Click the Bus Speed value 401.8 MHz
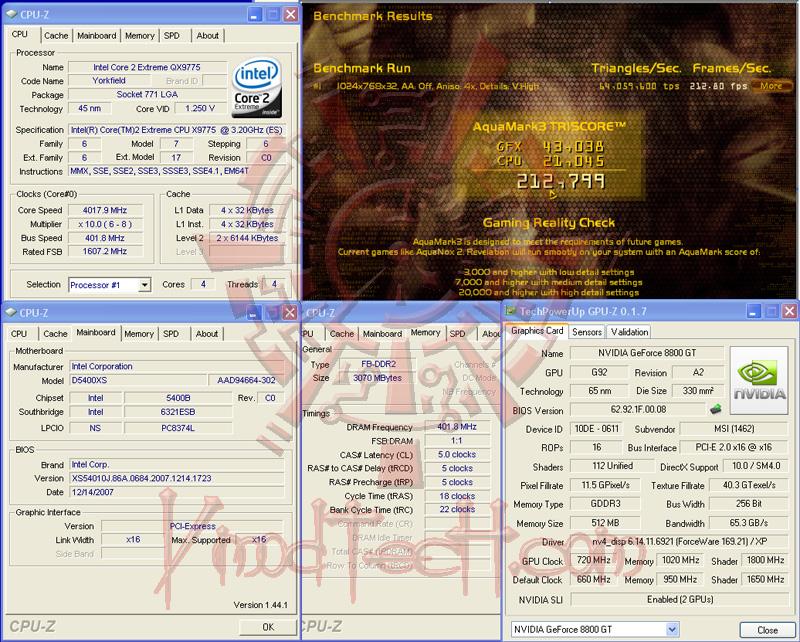The image size is (800, 642). click(x=105, y=238)
